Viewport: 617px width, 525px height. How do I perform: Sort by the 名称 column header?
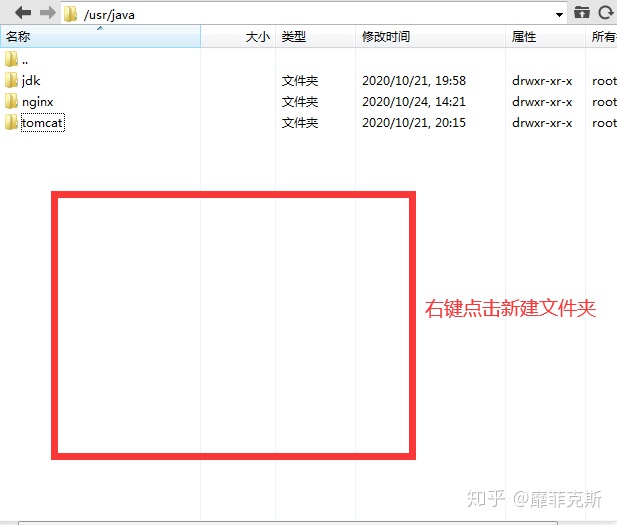100,37
